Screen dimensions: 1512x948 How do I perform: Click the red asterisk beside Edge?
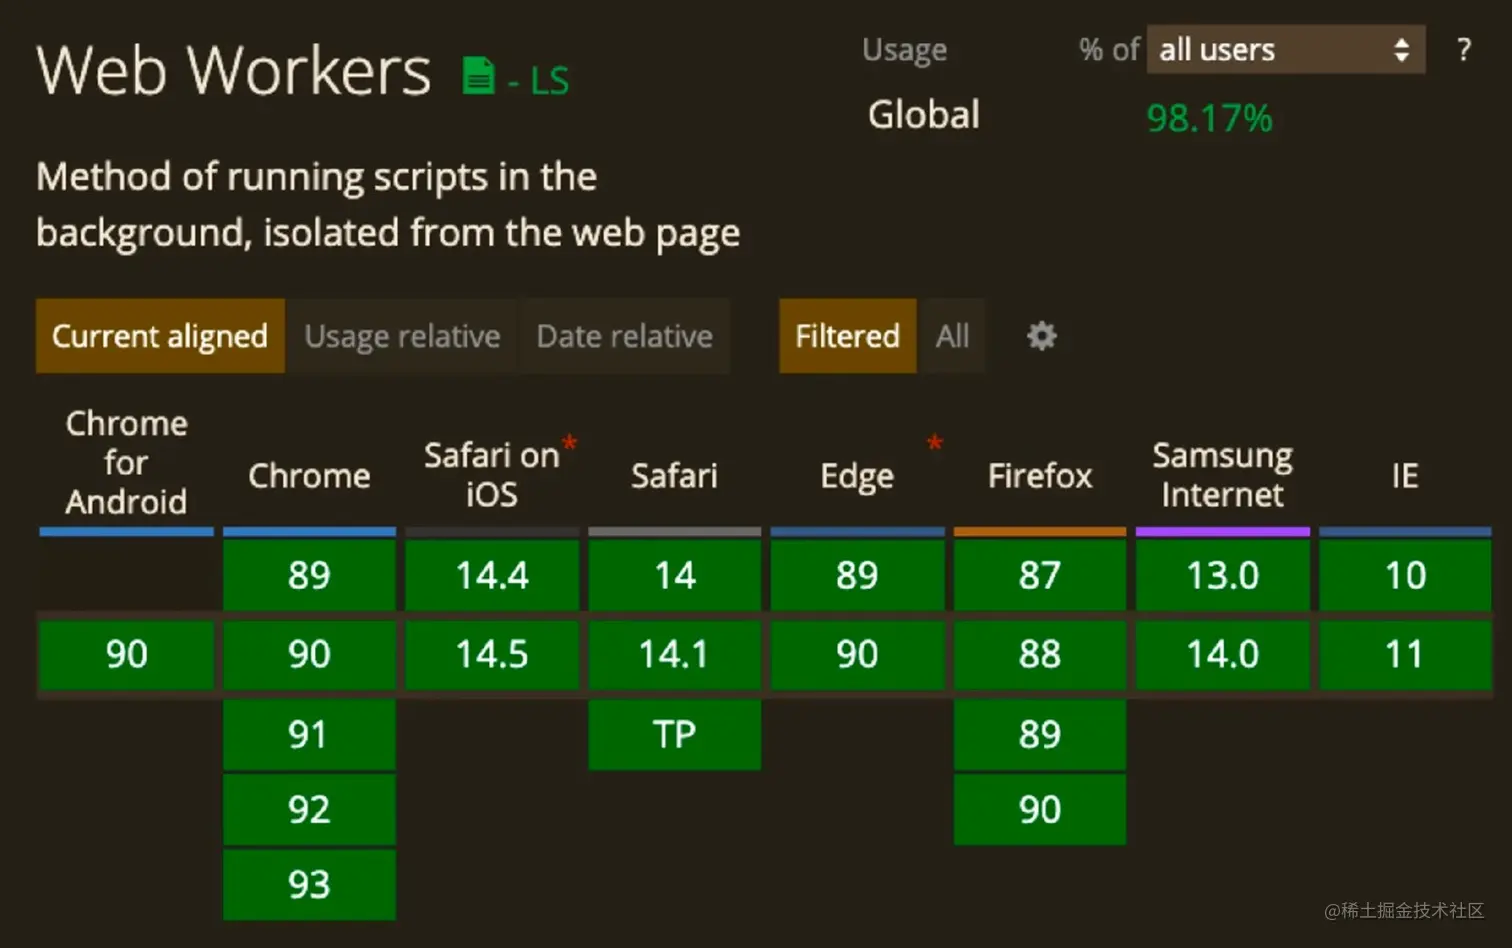[x=934, y=443]
